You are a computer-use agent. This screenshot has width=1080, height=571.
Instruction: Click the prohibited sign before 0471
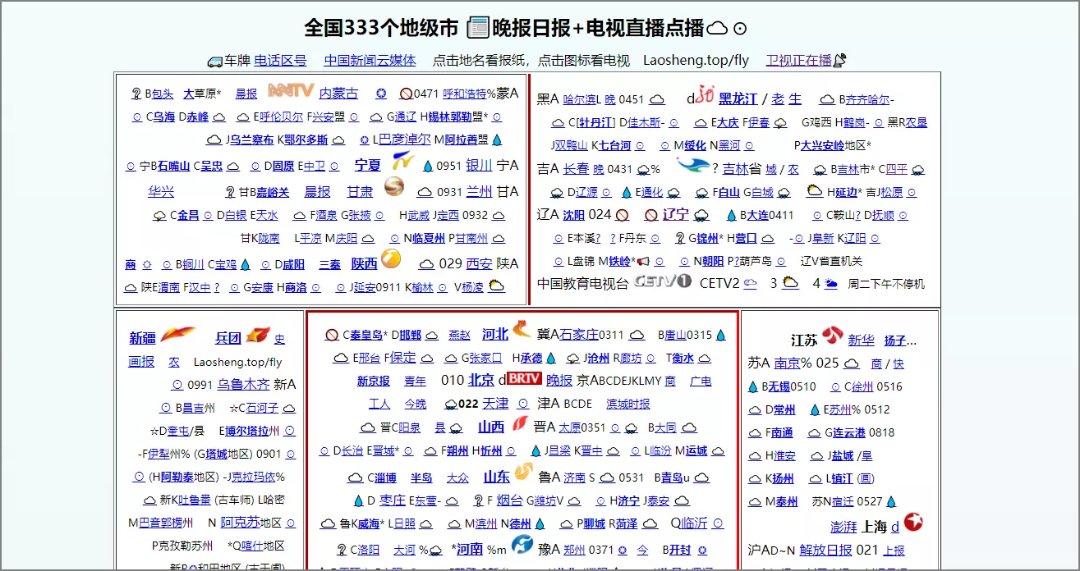tap(406, 94)
